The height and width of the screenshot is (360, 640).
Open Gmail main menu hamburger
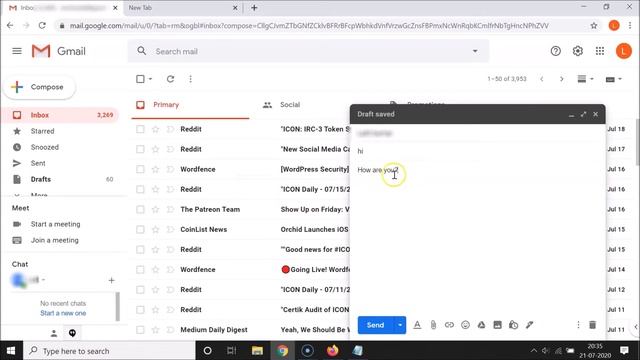(17, 51)
